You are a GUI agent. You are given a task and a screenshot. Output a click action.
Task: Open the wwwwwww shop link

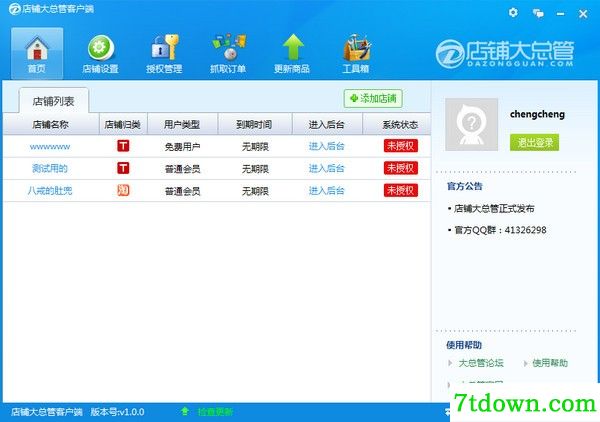pos(50,147)
